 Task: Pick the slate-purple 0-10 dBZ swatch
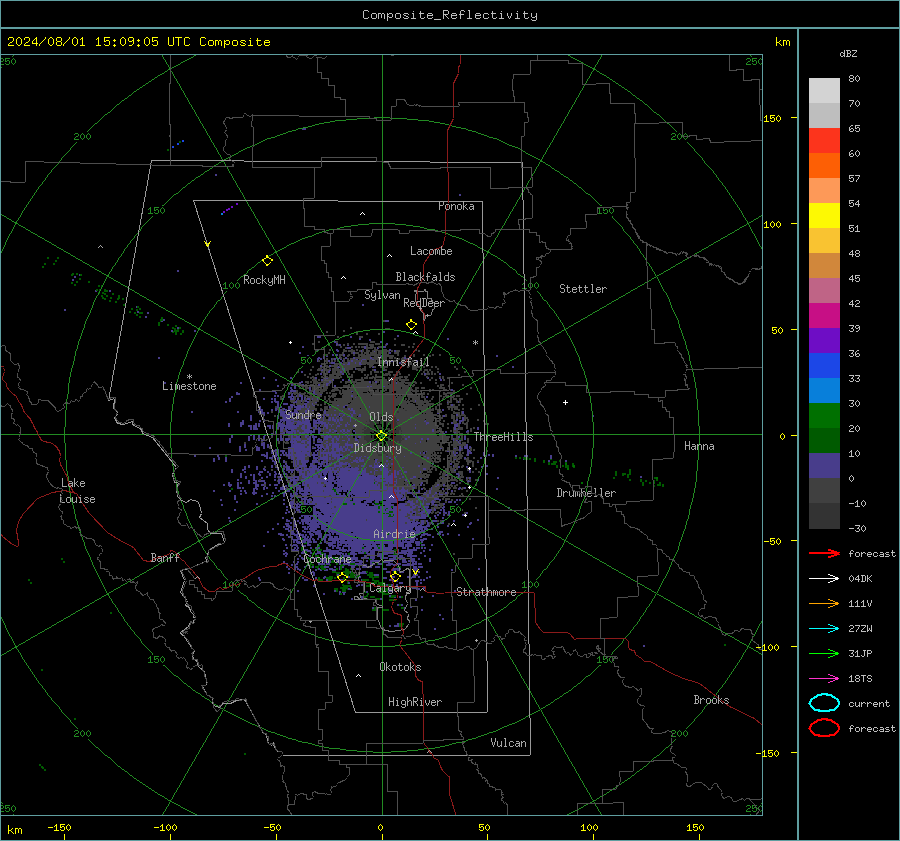click(x=824, y=466)
